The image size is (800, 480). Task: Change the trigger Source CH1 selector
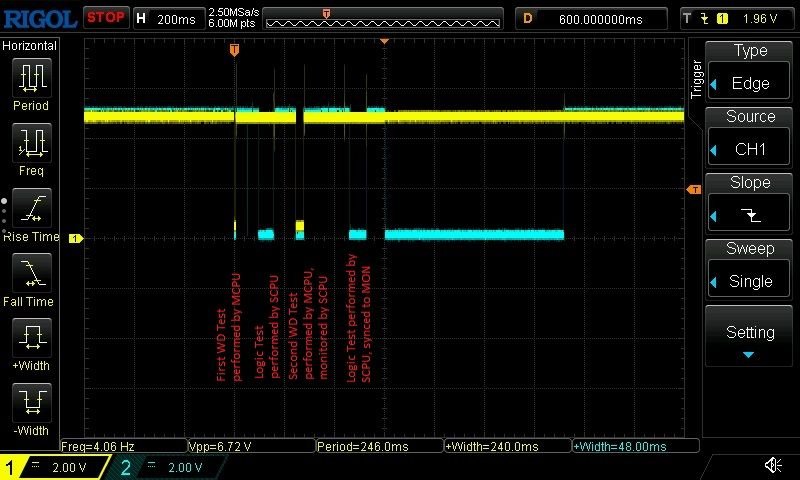[x=750, y=137]
